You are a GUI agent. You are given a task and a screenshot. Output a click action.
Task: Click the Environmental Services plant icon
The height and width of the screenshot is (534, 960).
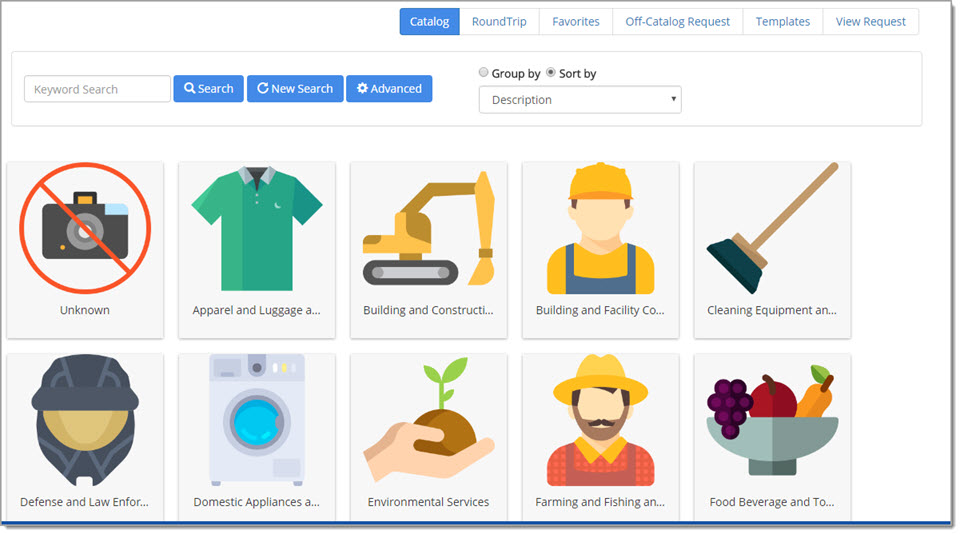[x=429, y=420]
